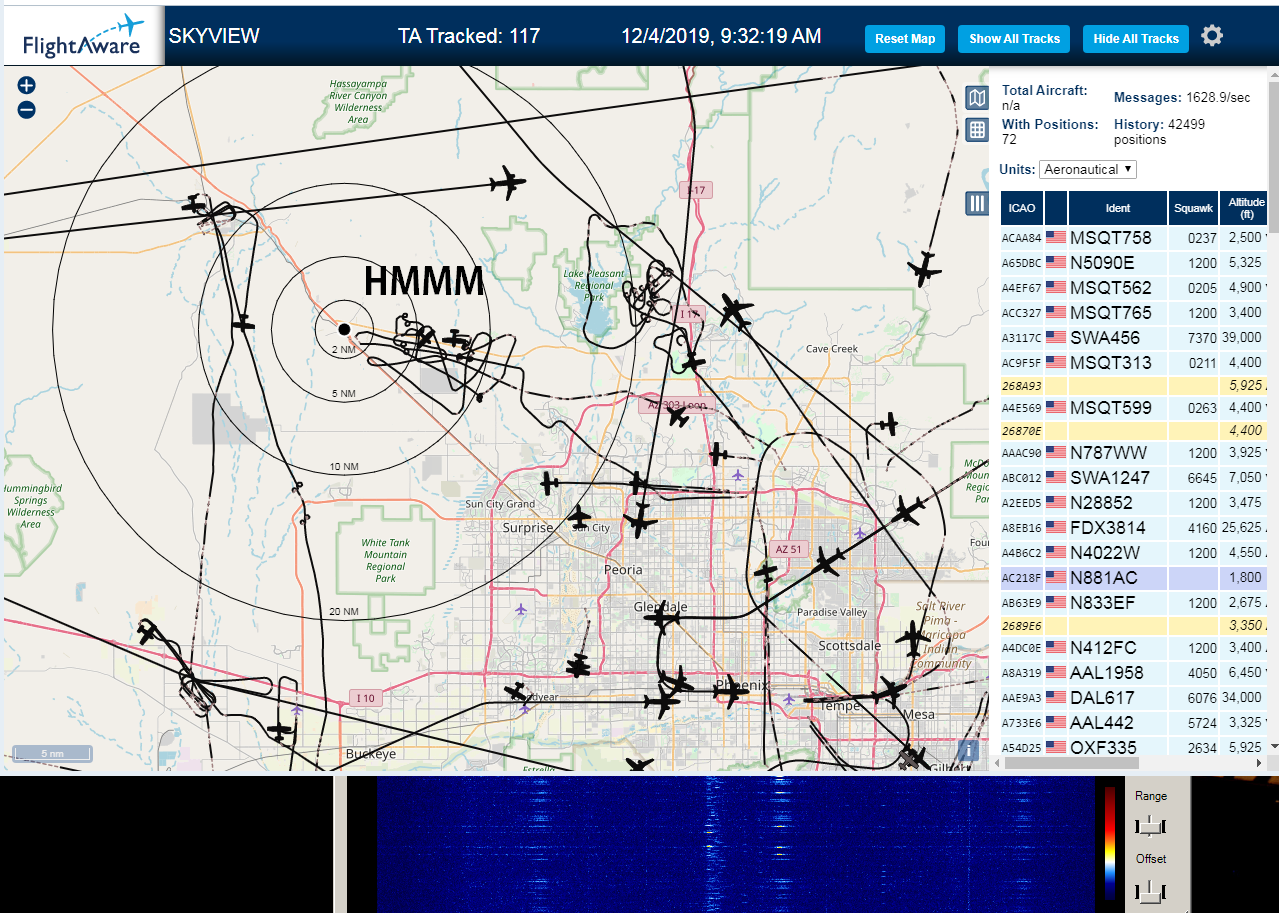
Task: Select the OXF335 aircraft row
Action: tap(1134, 746)
